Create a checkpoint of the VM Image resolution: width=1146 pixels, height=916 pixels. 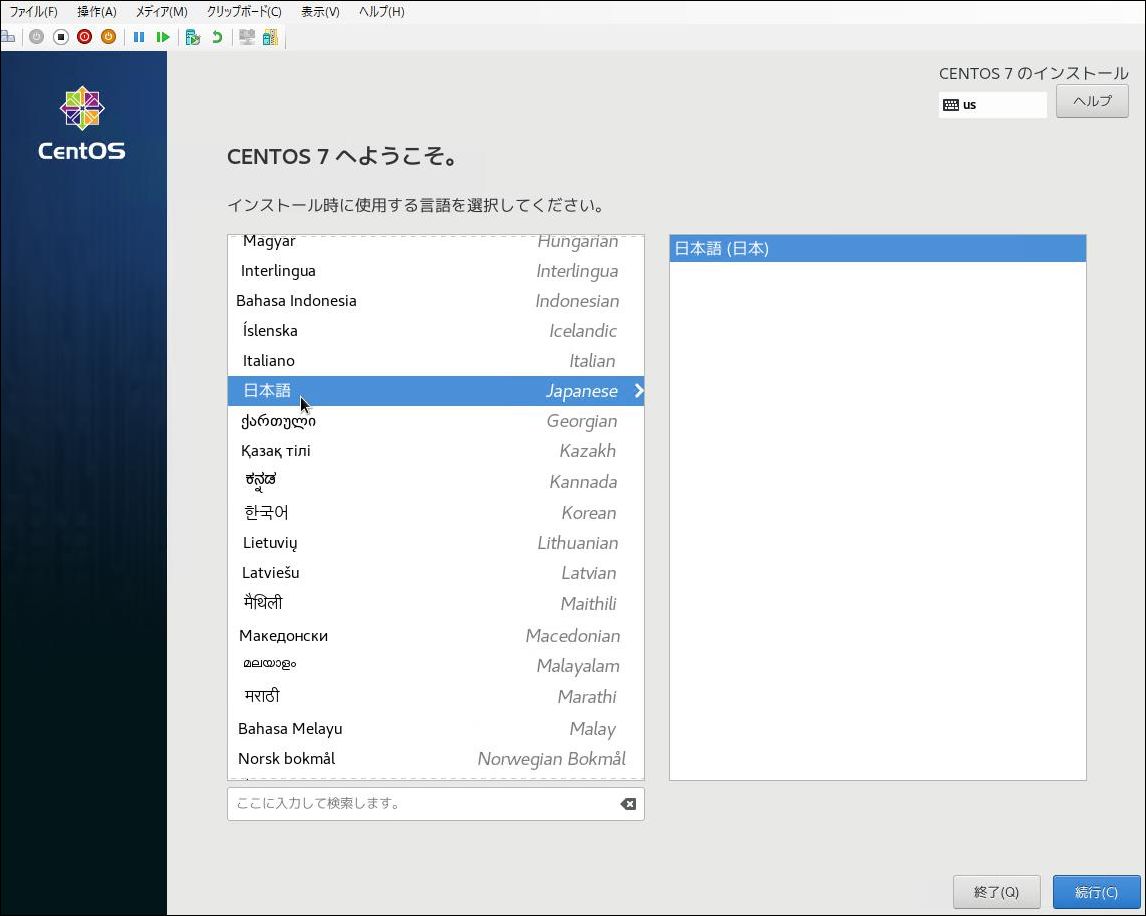tap(191, 36)
